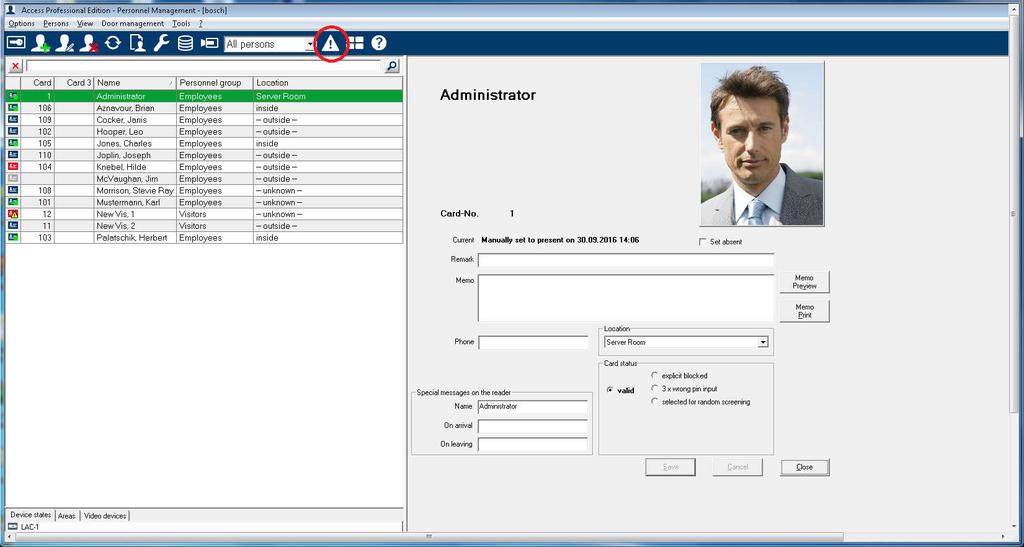This screenshot has height=547, width=1024.
Task: Select the Mustermann, Karl row
Action: [204, 202]
